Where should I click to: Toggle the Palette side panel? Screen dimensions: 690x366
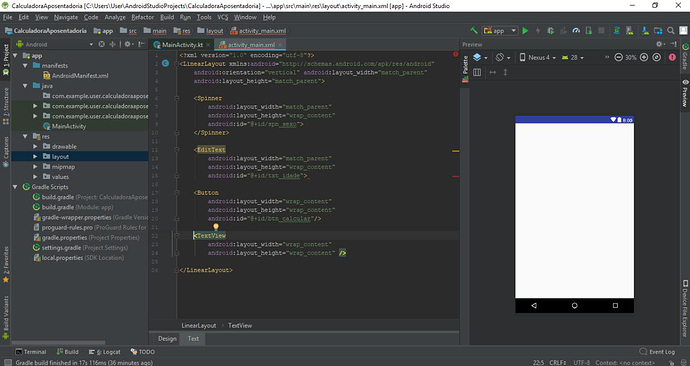465,68
